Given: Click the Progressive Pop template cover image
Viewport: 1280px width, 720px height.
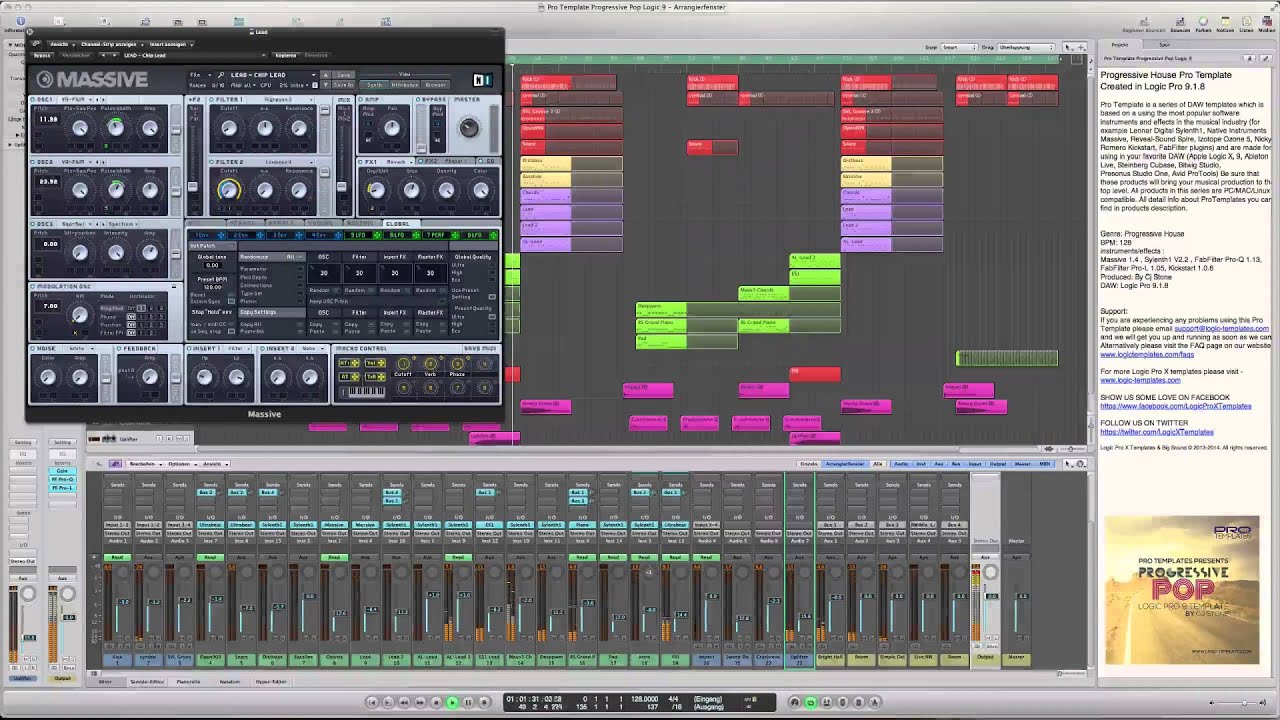Looking at the screenshot, I should point(1182,591).
